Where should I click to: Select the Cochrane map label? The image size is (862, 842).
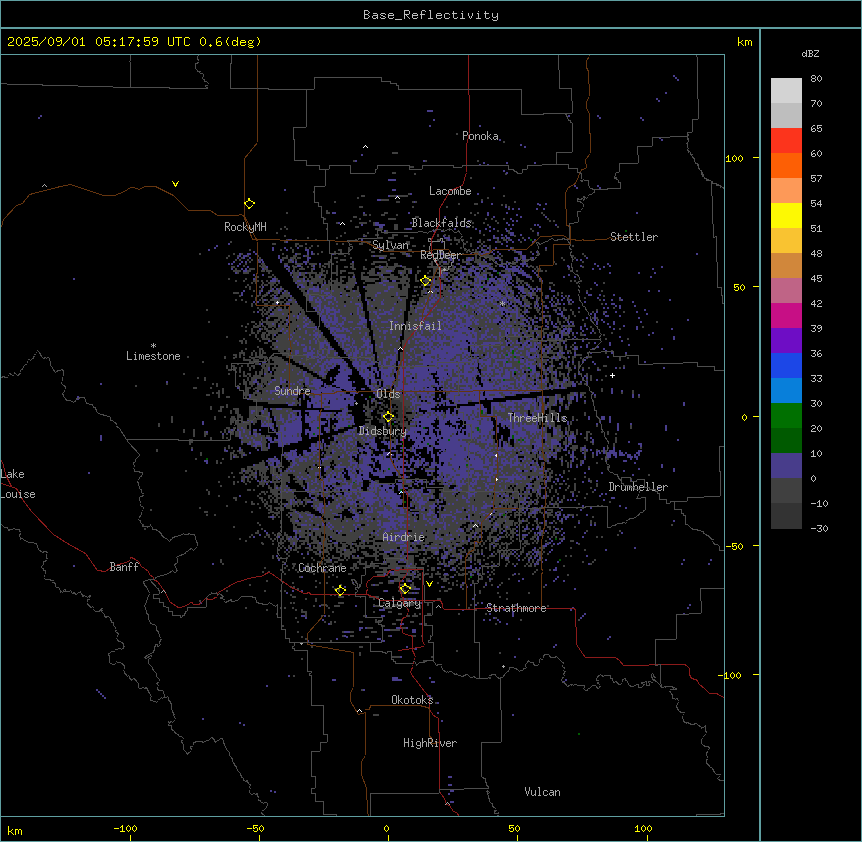pyautogui.click(x=322, y=568)
